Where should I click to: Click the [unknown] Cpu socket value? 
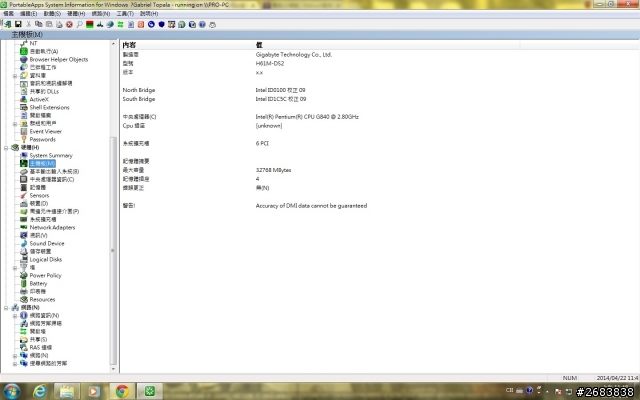pos(269,126)
